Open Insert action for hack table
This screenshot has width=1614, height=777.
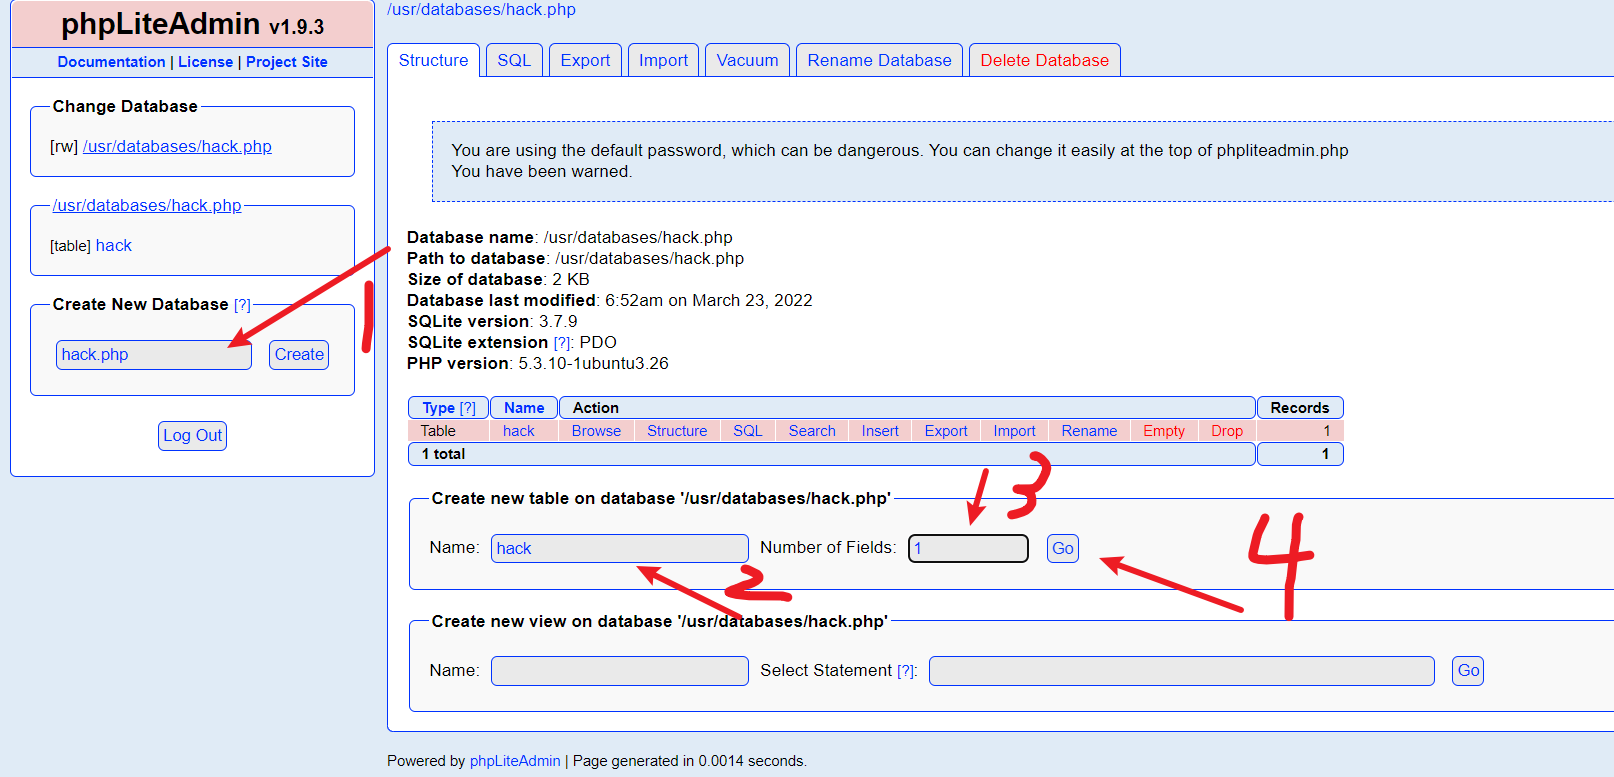pos(880,431)
